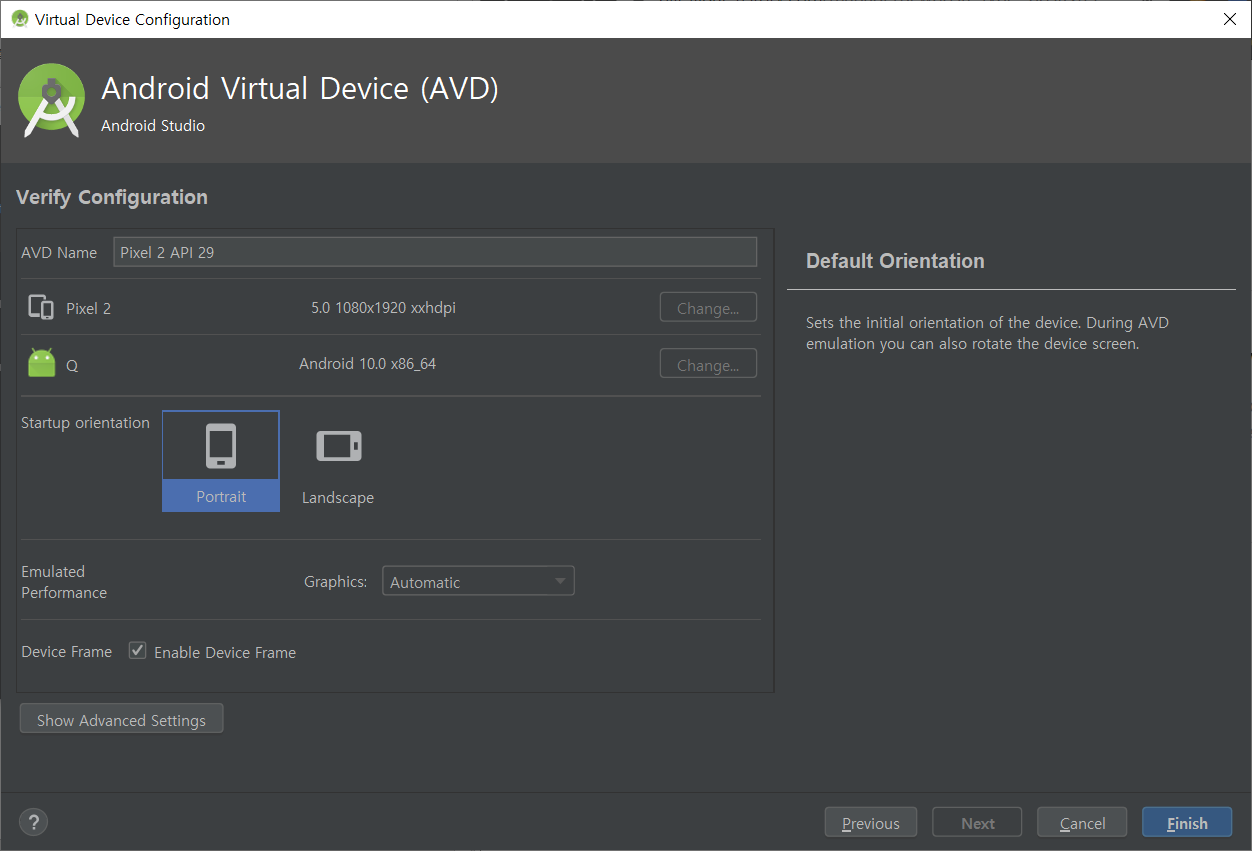Image resolution: width=1252 pixels, height=851 pixels.
Task: Click the 'Q' release name text
Action: 72,366
